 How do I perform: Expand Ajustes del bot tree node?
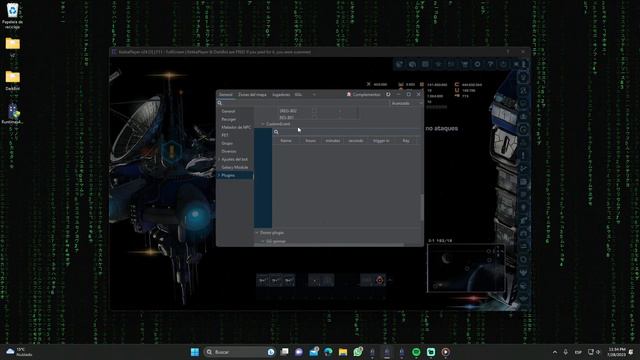219,159
